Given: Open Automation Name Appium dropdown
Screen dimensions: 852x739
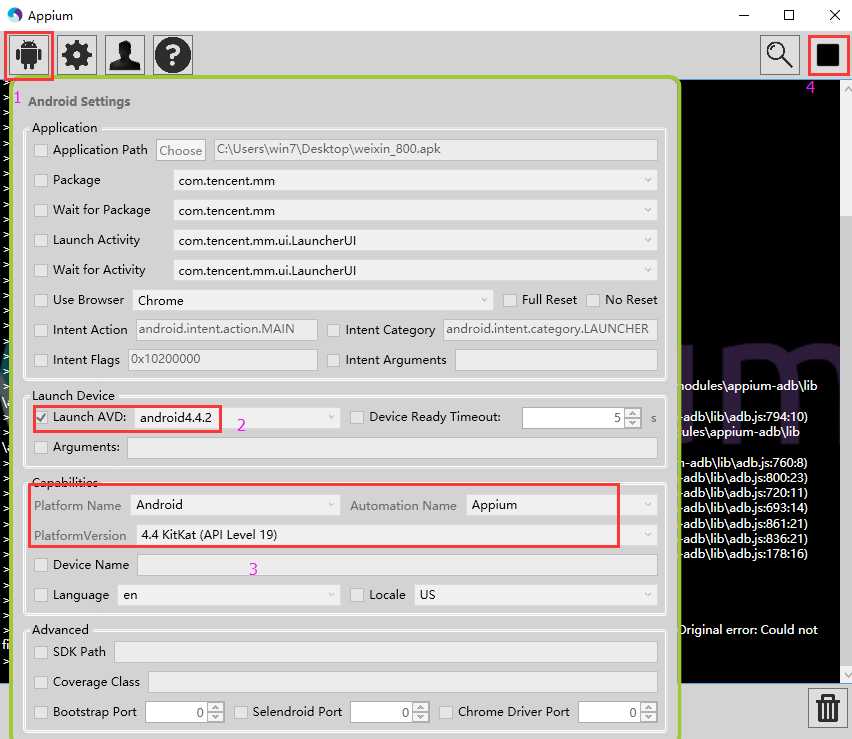Looking at the screenshot, I should (561, 505).
